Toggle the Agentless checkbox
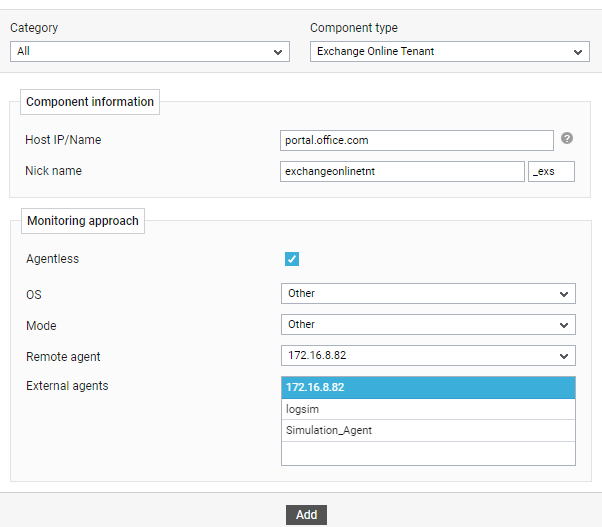This screenshot has height=527, width=602. click(x=292, y=259)
